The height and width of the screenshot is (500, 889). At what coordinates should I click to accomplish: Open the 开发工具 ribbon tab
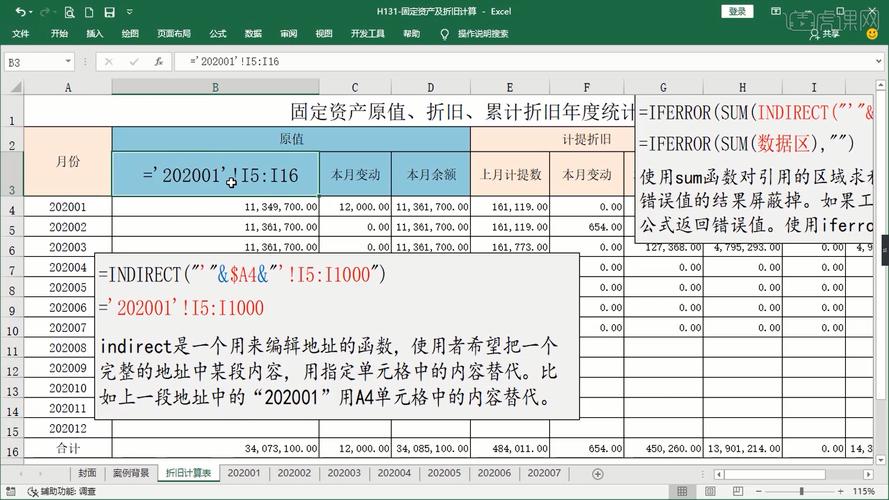tap(367, 33)
